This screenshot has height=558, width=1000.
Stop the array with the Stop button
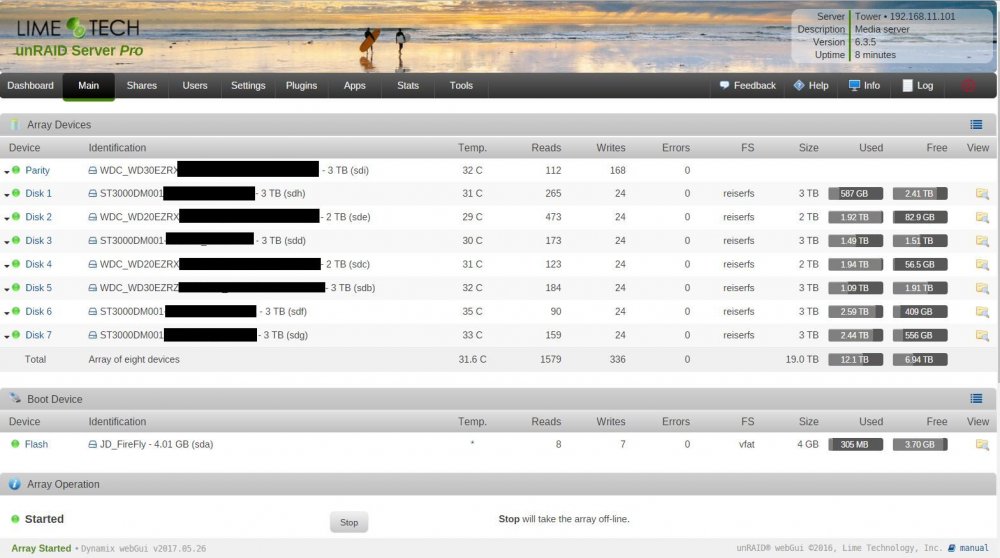point(349,522)
